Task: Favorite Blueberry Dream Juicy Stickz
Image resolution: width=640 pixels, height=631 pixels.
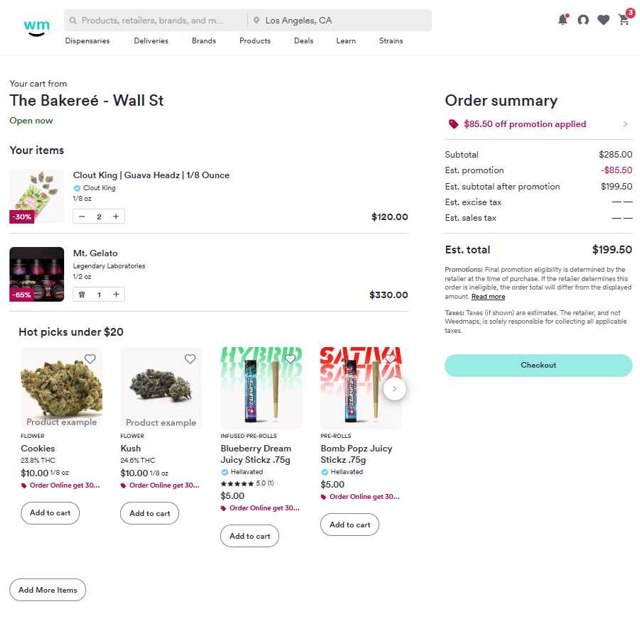Action: coord(290,359)
